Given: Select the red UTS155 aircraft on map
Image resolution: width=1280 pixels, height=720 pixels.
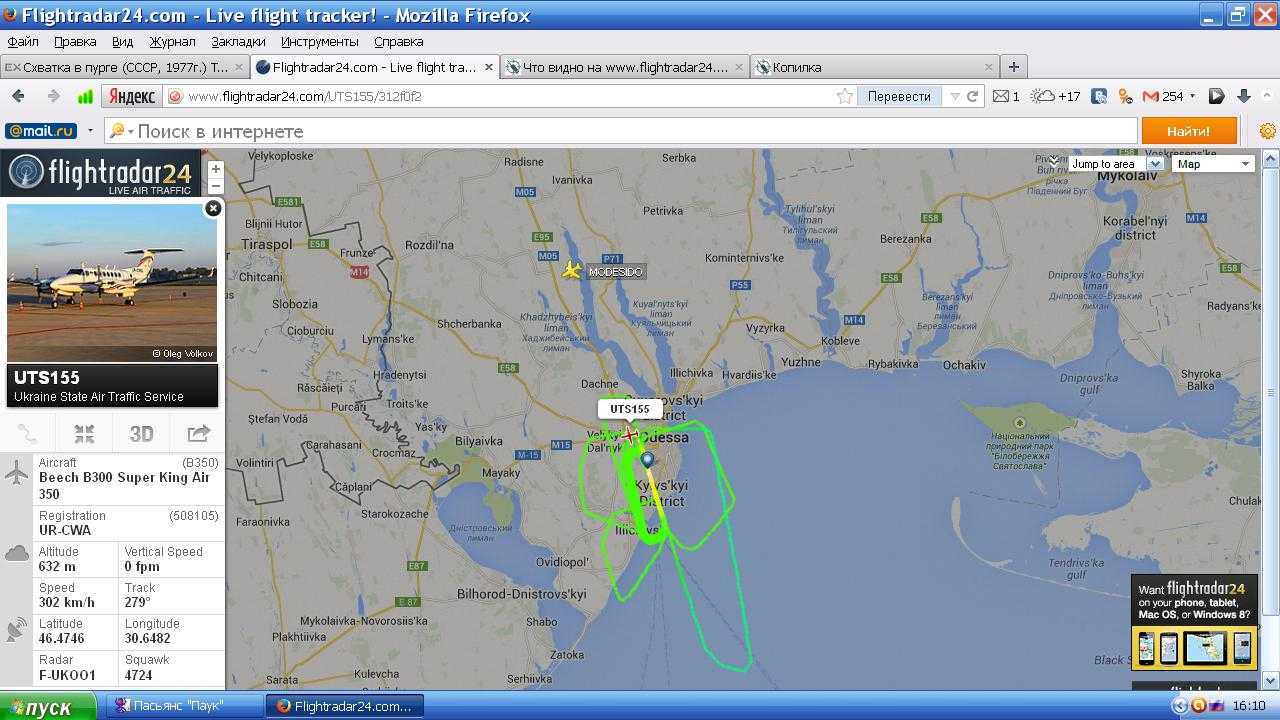Looking at the screenshot, I should tap(630, 434).
